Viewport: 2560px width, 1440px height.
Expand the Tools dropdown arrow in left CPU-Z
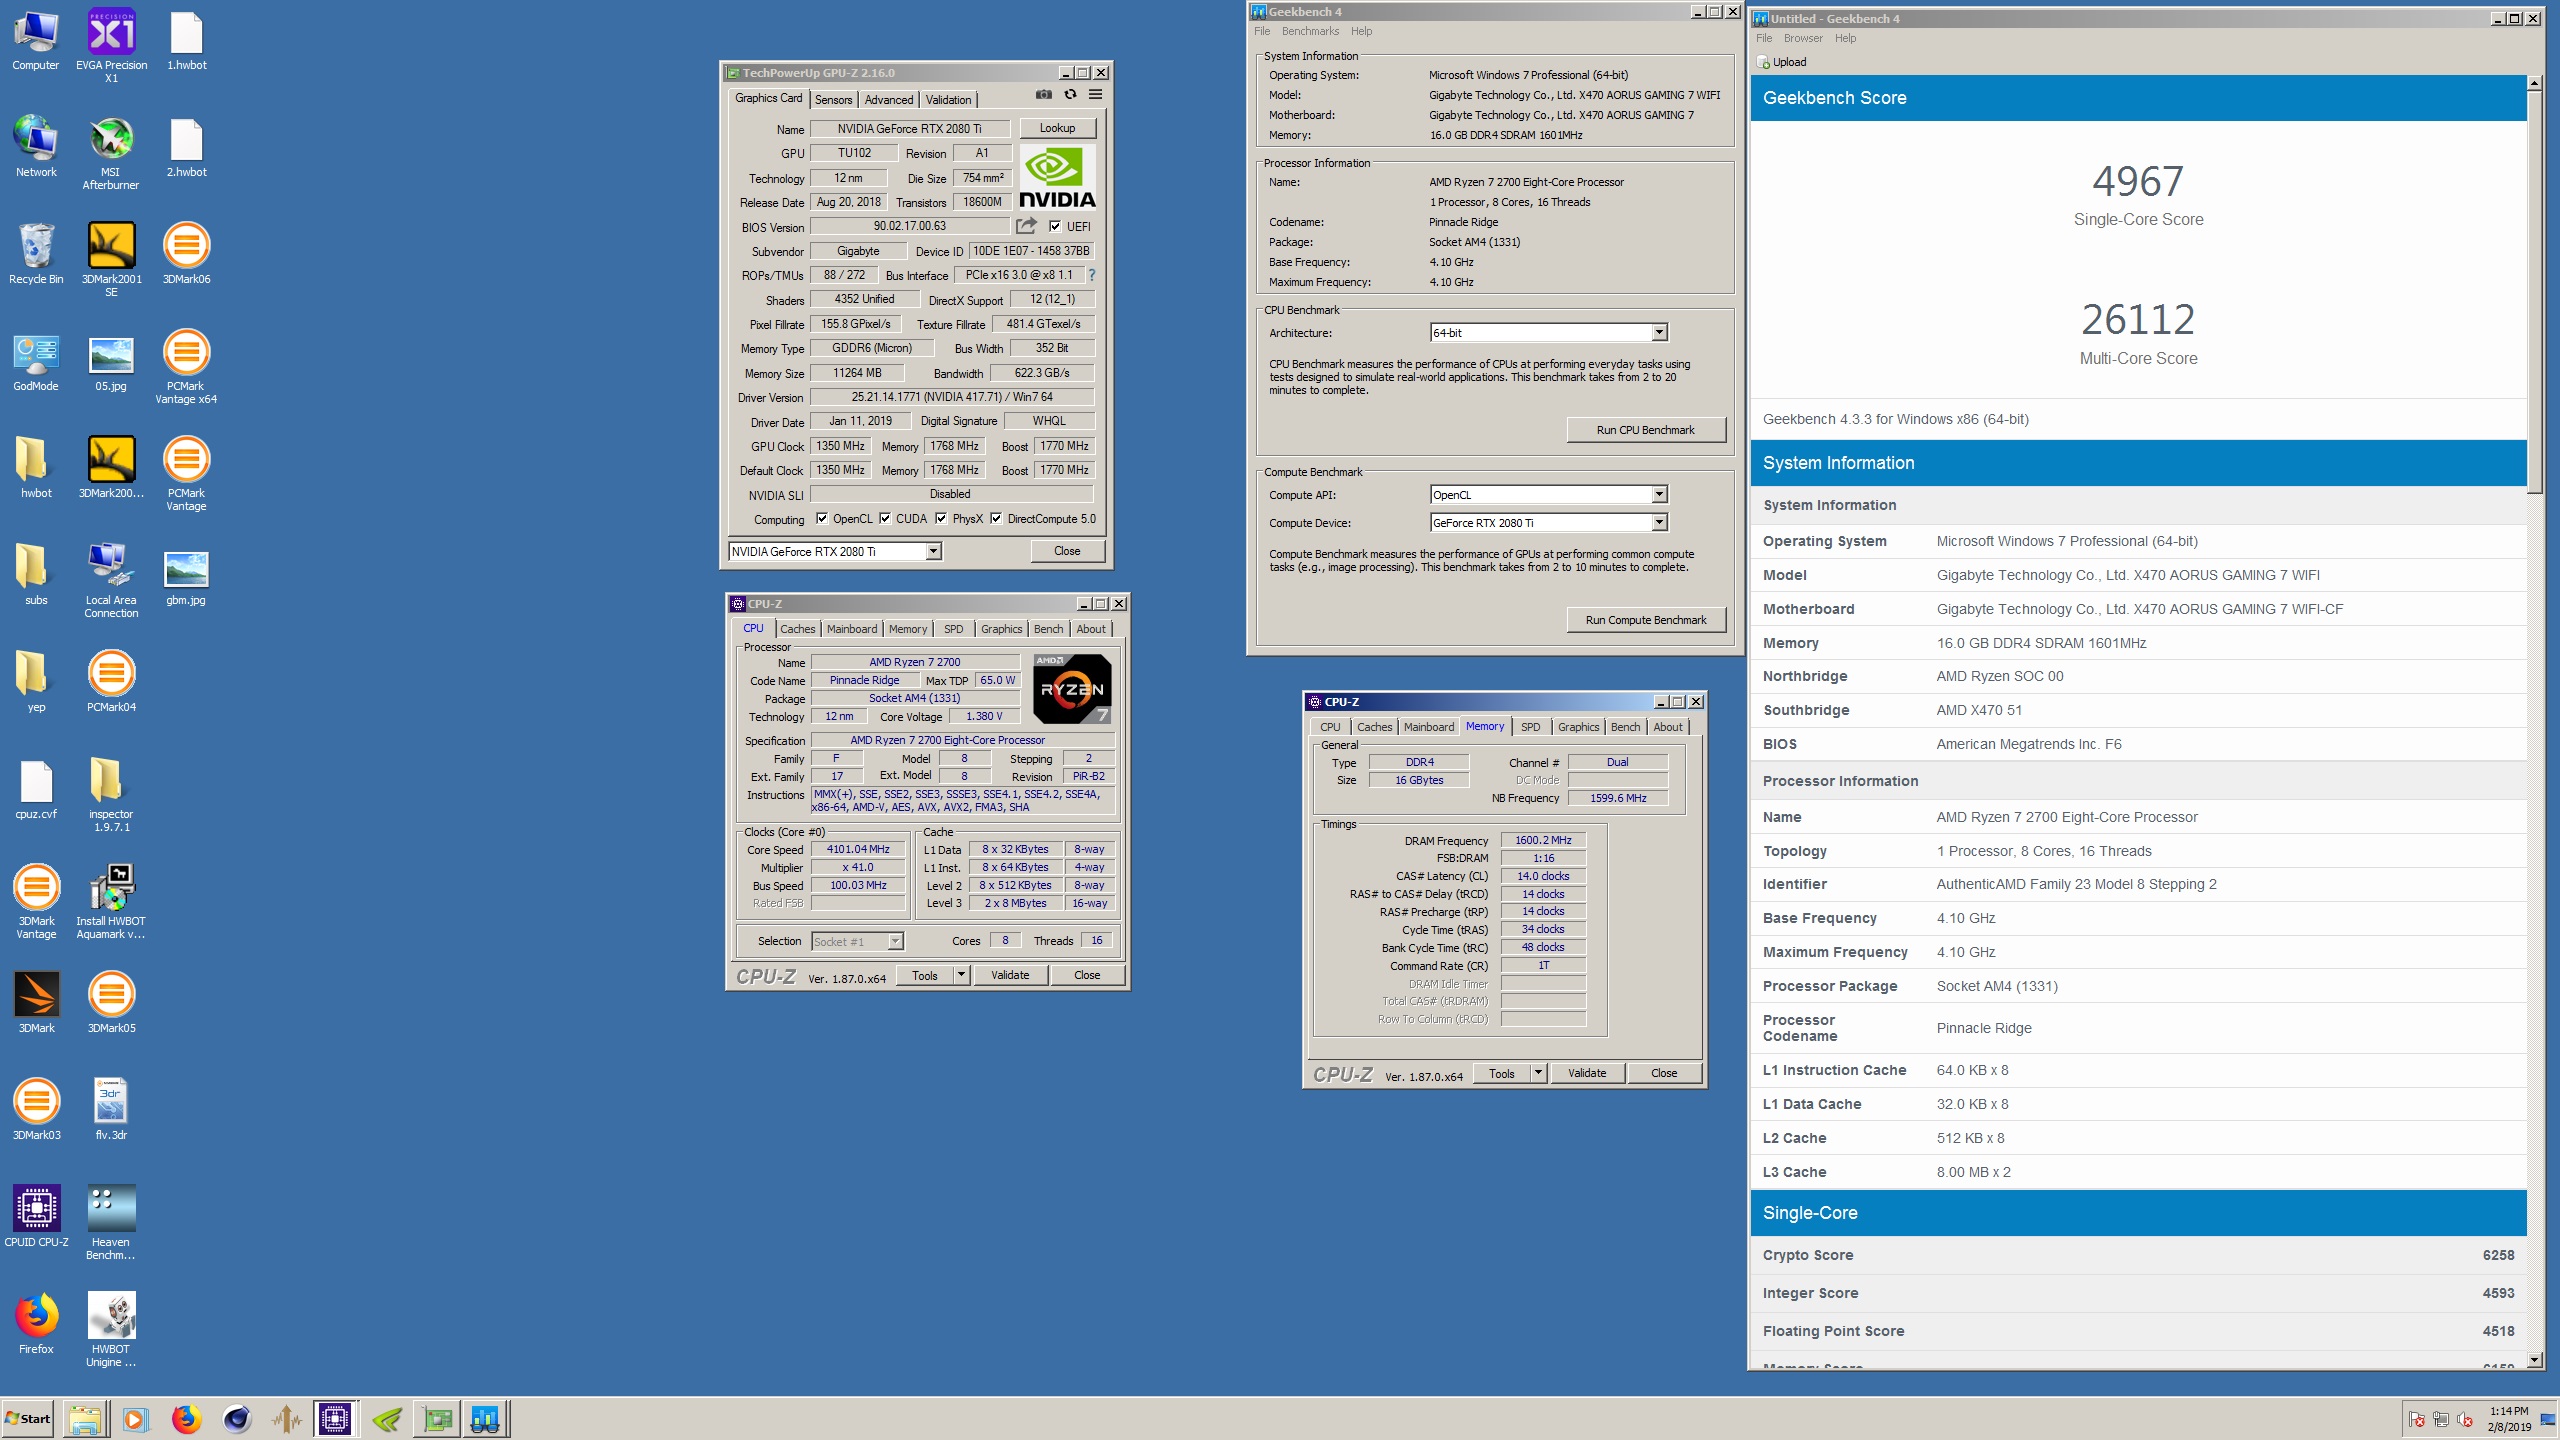click(962, 975)
